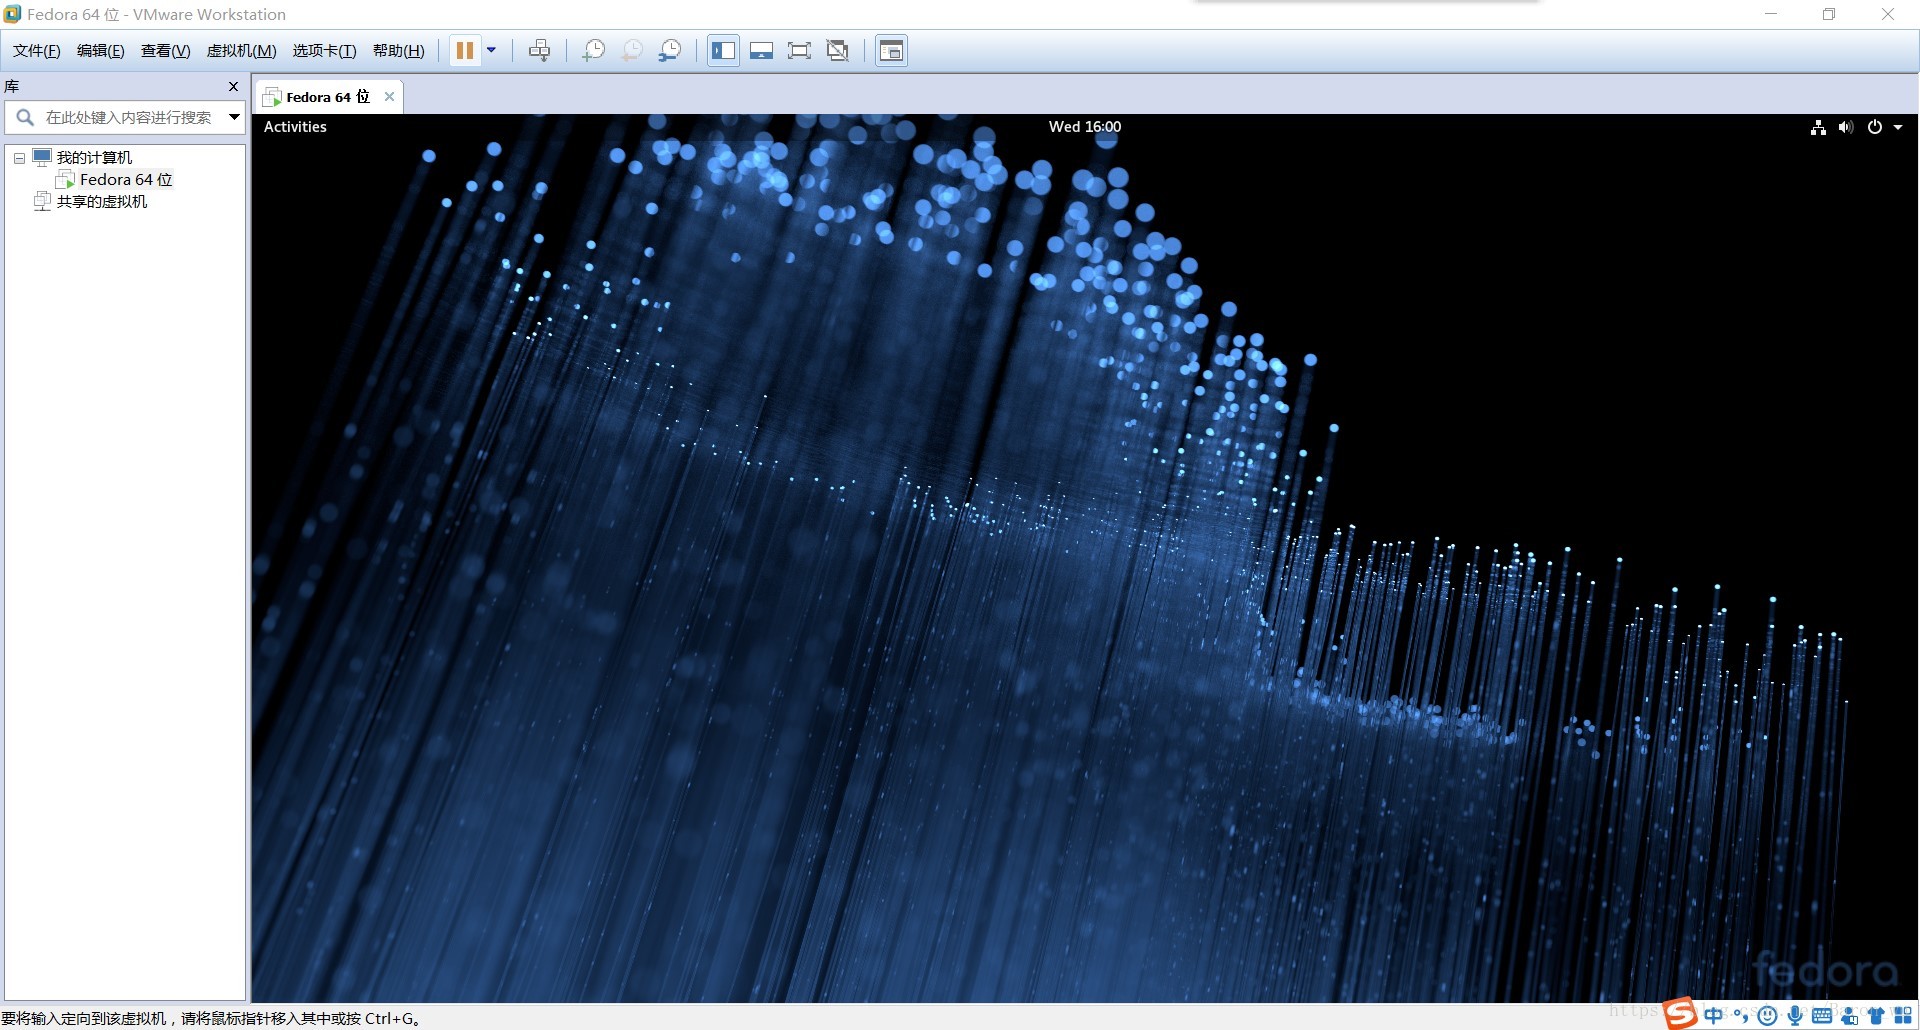
Task: Click the GNOME volume icon
Action: 1846,127
